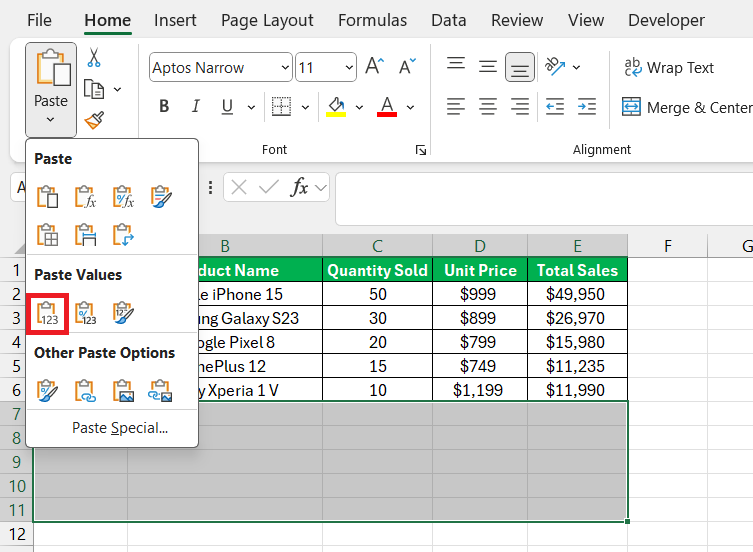
Task: Select the Format Painter brush
Action: (94, 120)
